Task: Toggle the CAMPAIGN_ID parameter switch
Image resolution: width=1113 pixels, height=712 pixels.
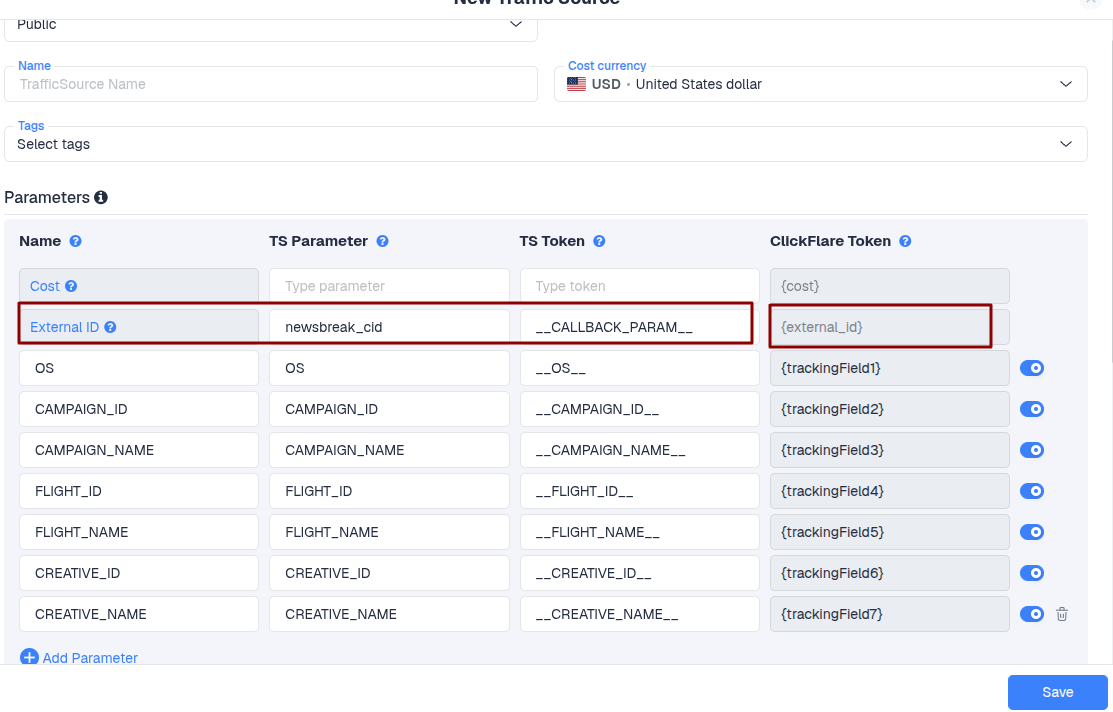Action: [x=1031, y=409]
